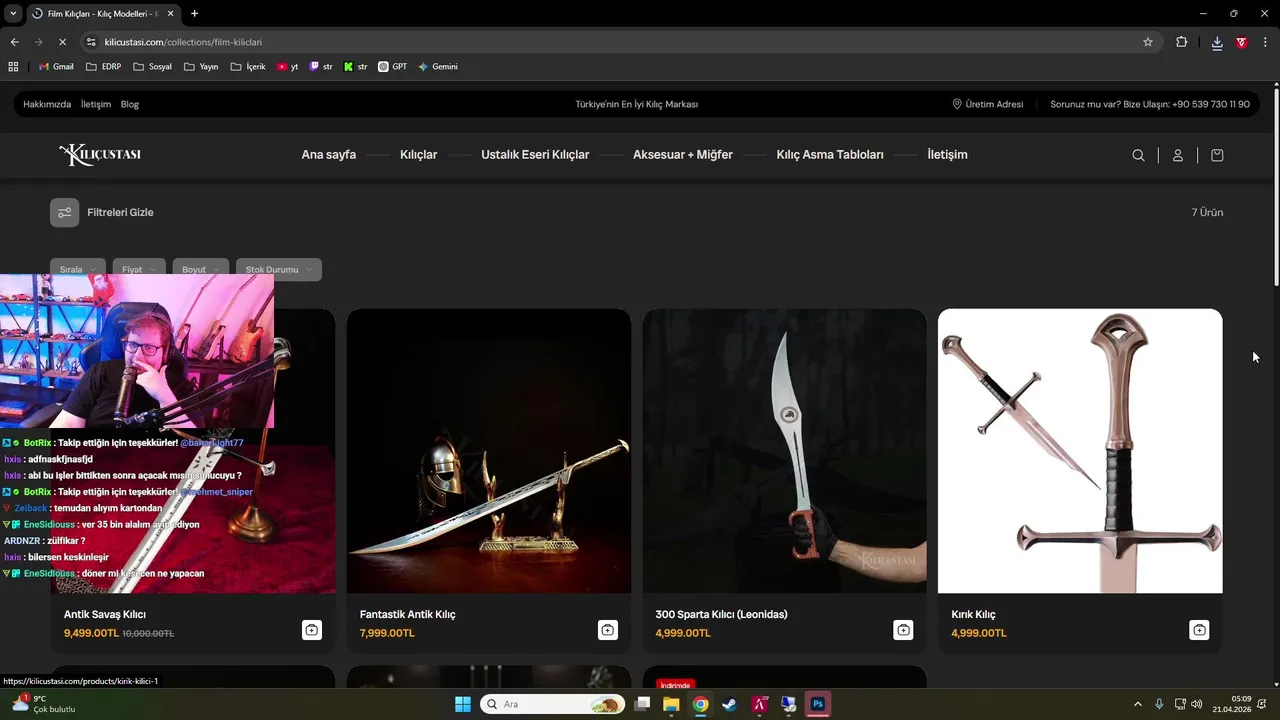Open Ustalık Eseri Kılıçlar menu
Image resolution: width=1280 pixels, height=720 pixels.
click(535, 155)
